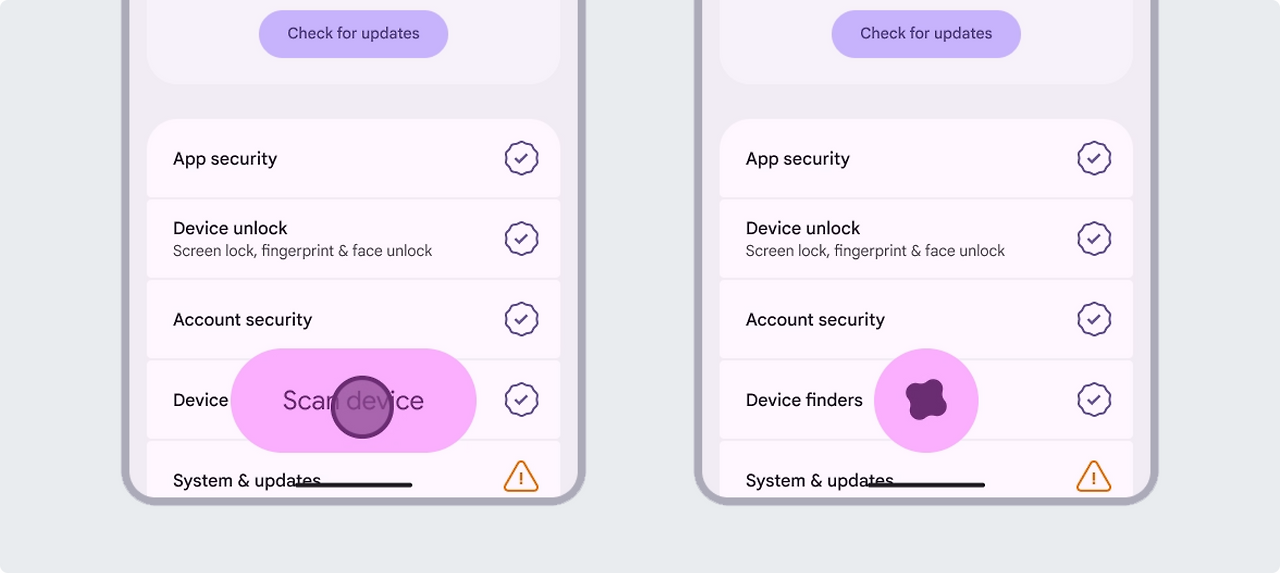Open App security on the left phone
The height and width of the screenshot is (573, 1280).
click(x=353, y=158)
